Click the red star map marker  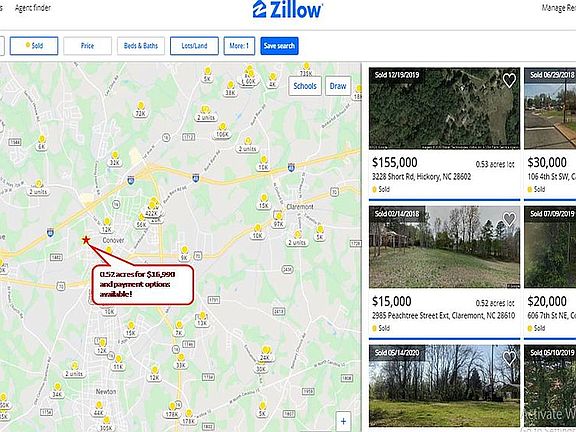(x=86, y=240)
